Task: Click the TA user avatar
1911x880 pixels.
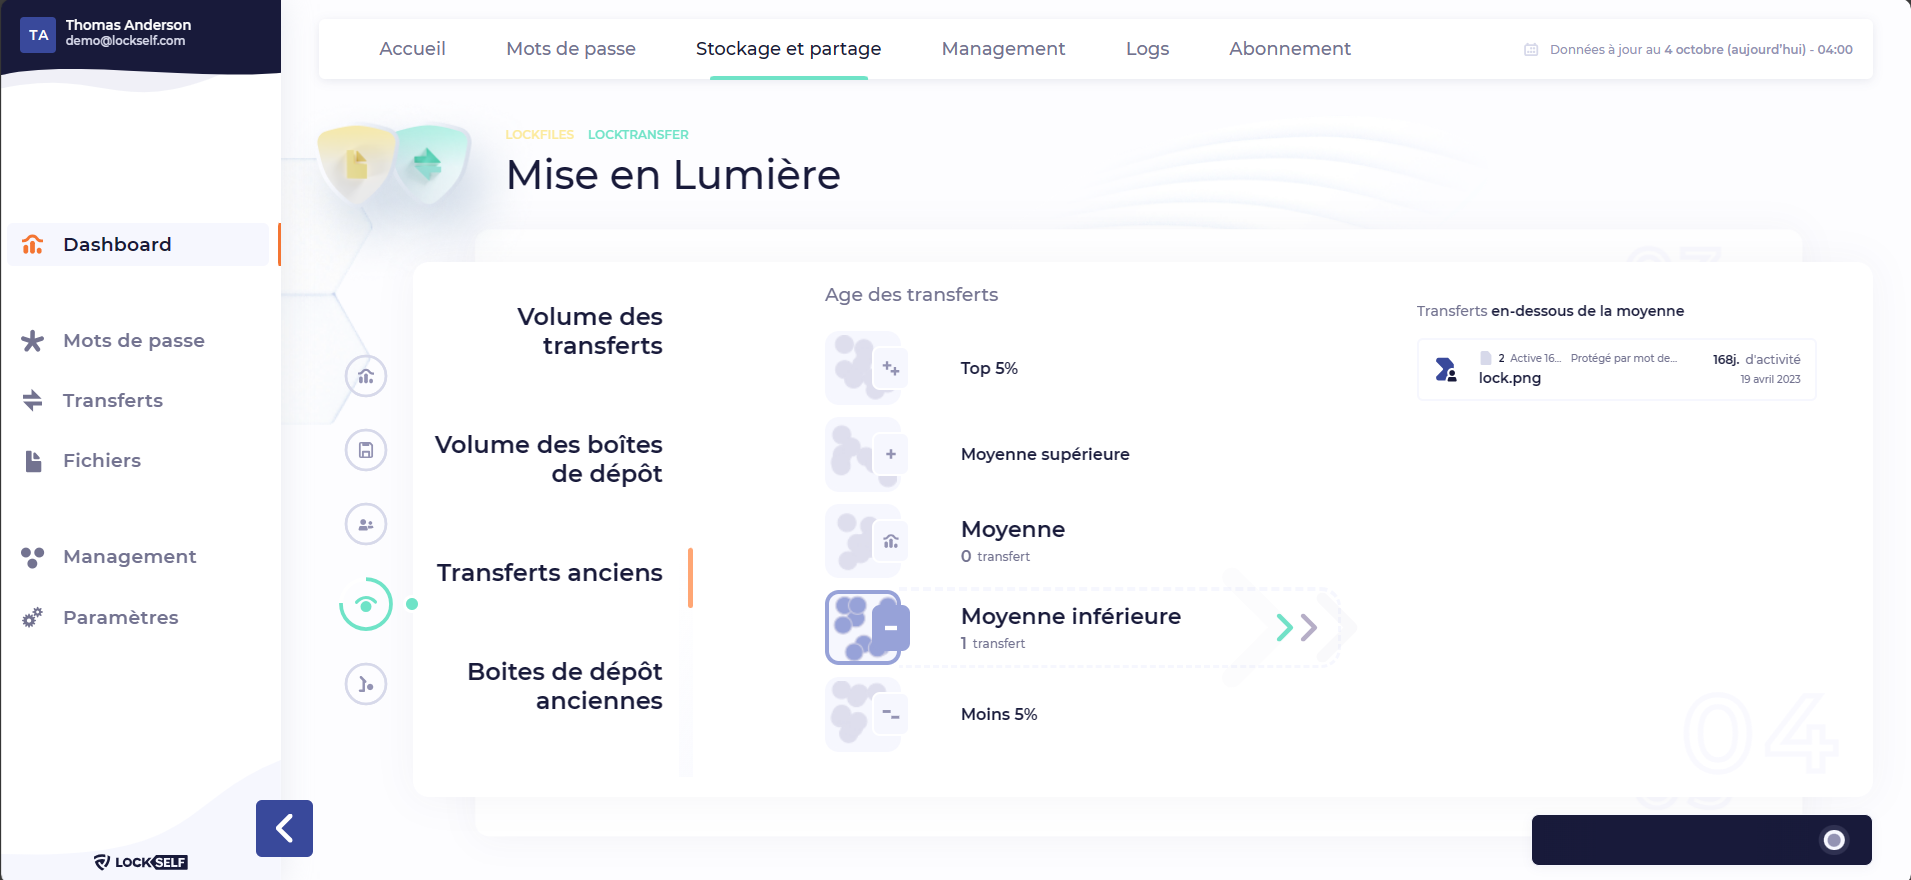Action: point(38,35)
